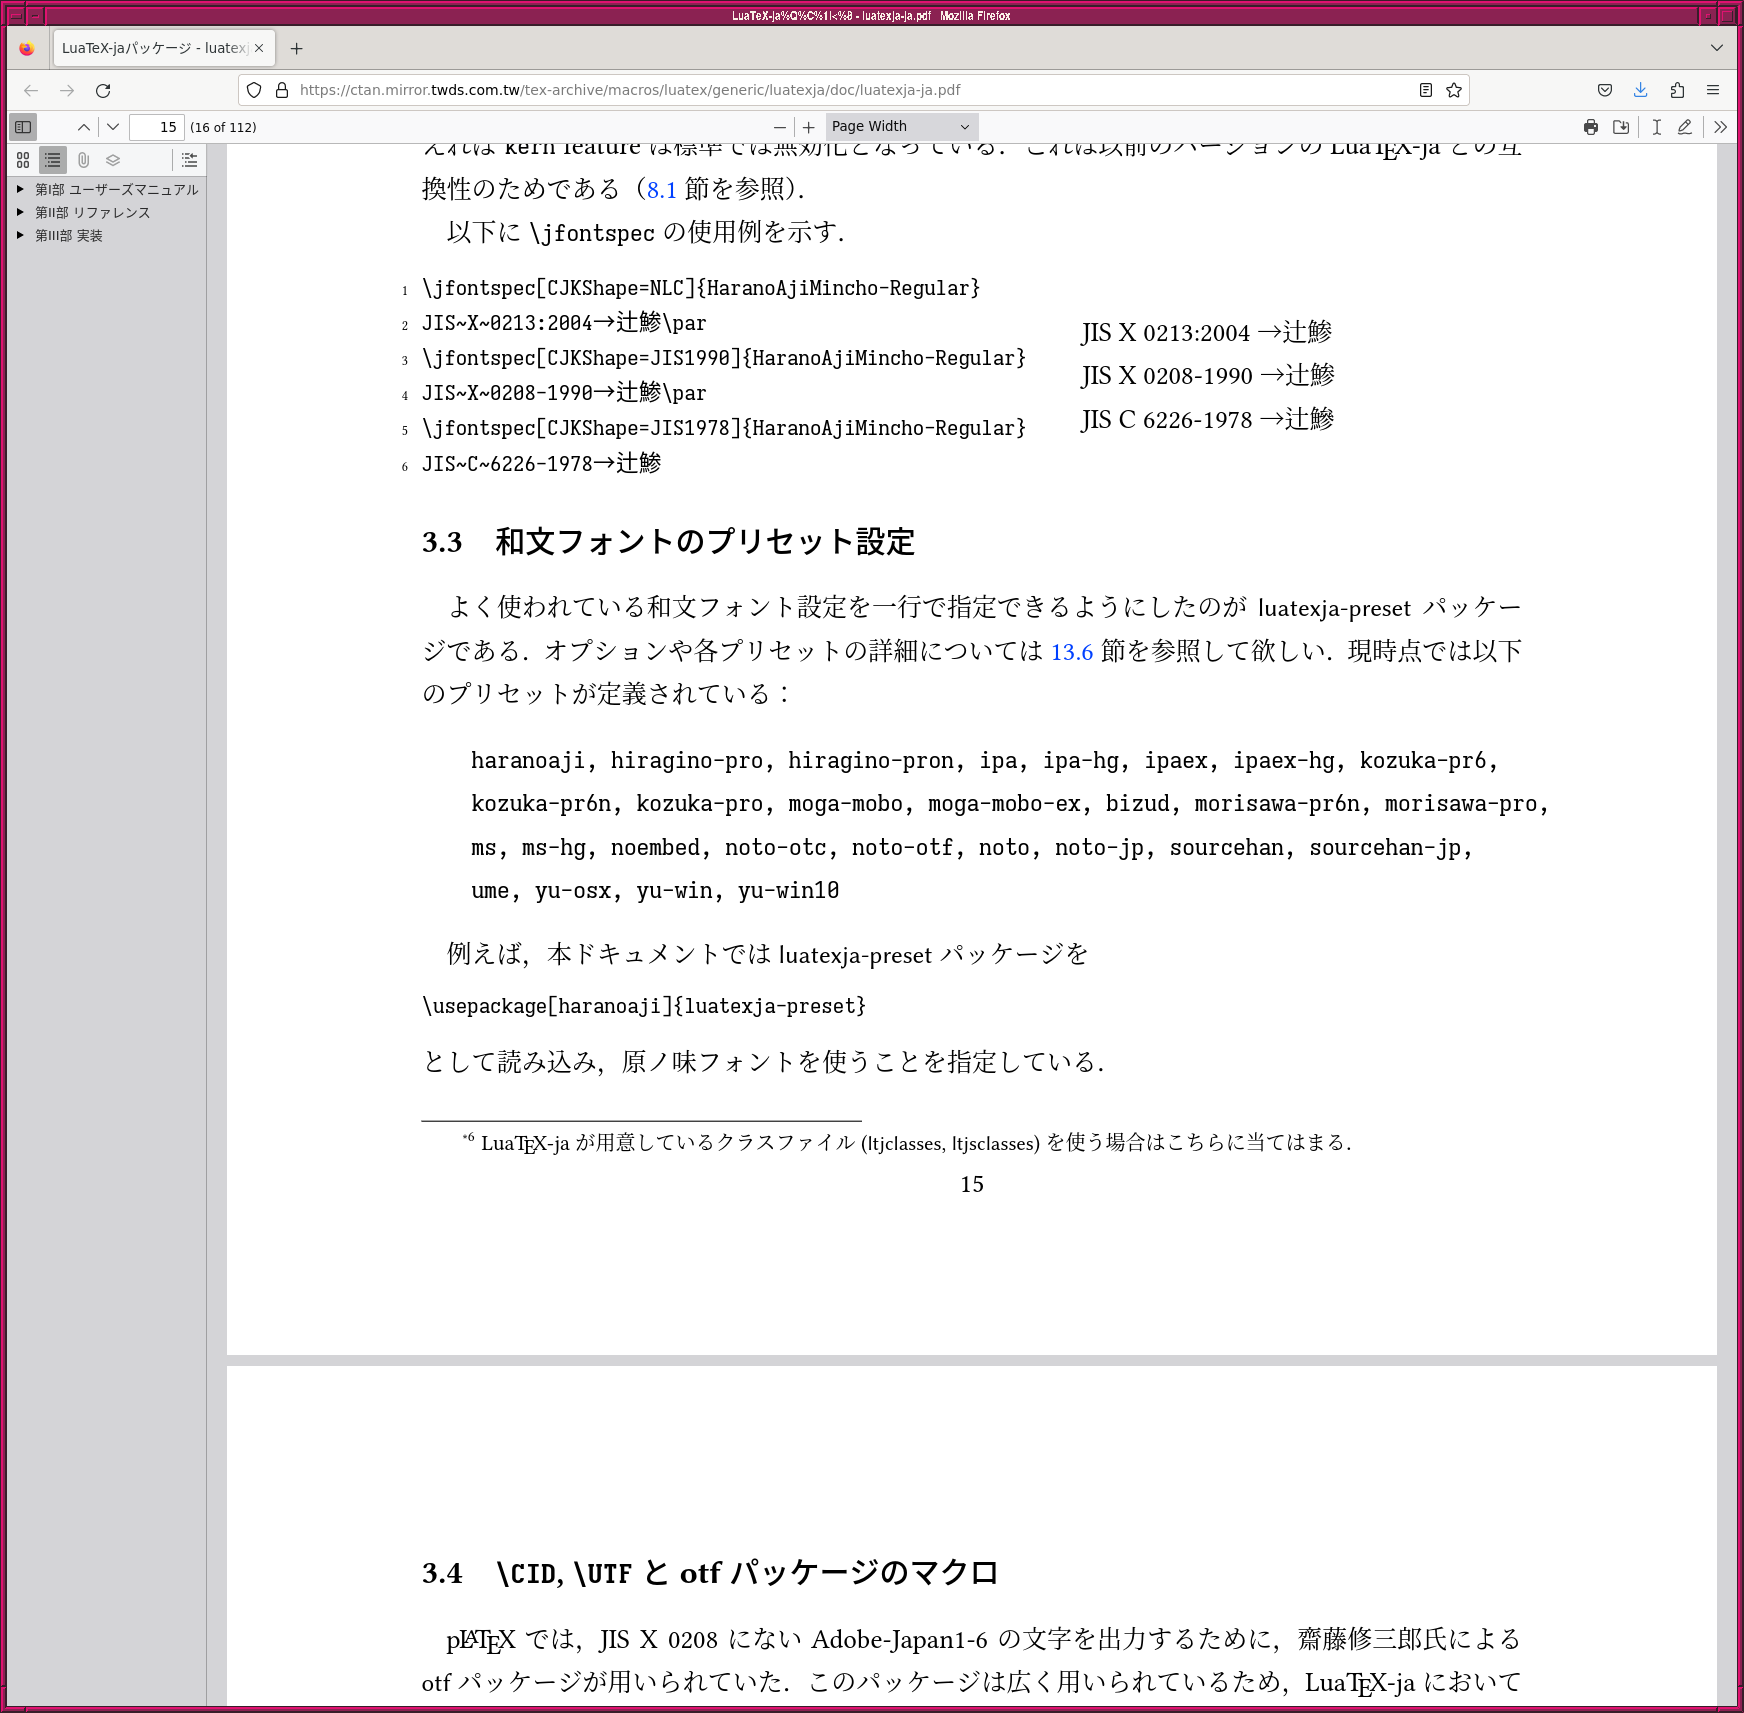Expand the 第I部 ユーザーズマニュアル outline item
The image size is (1744, 1713).
(x=20, y=189)
